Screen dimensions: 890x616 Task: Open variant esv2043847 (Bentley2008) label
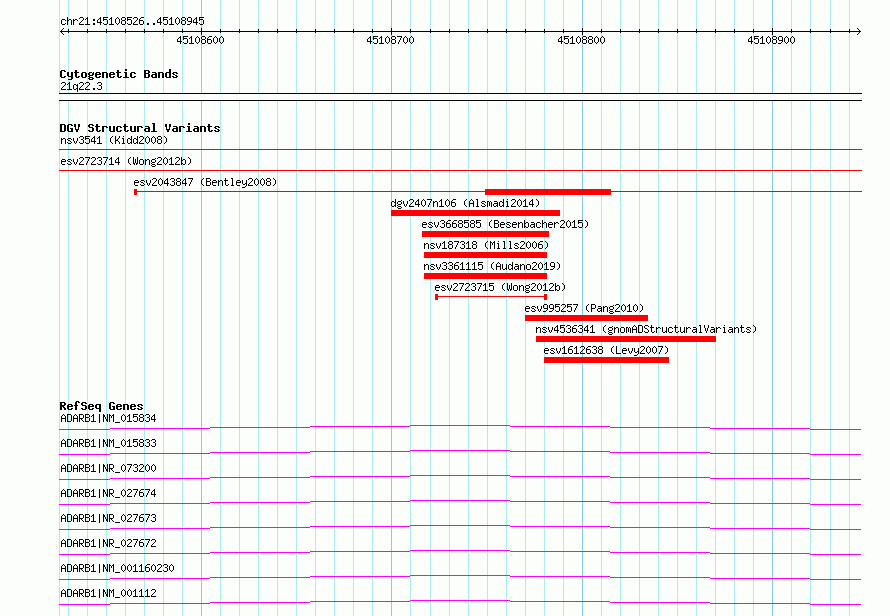click(205, 182)
